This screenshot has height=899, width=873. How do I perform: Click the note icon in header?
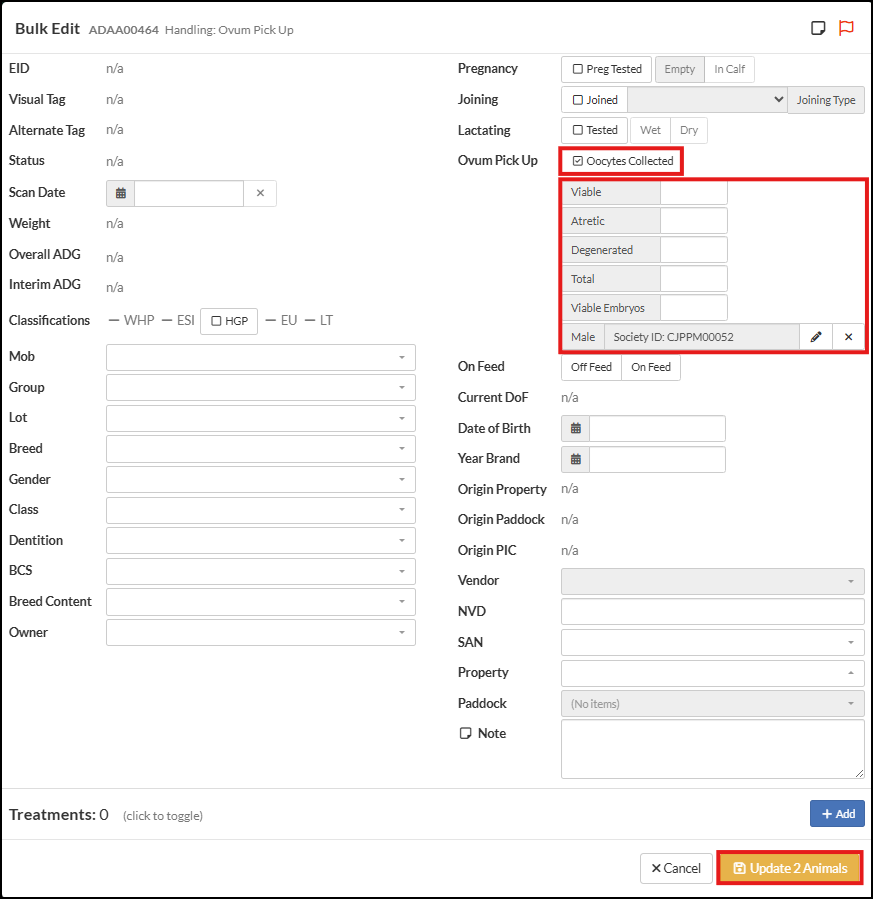tap(818, 28)
